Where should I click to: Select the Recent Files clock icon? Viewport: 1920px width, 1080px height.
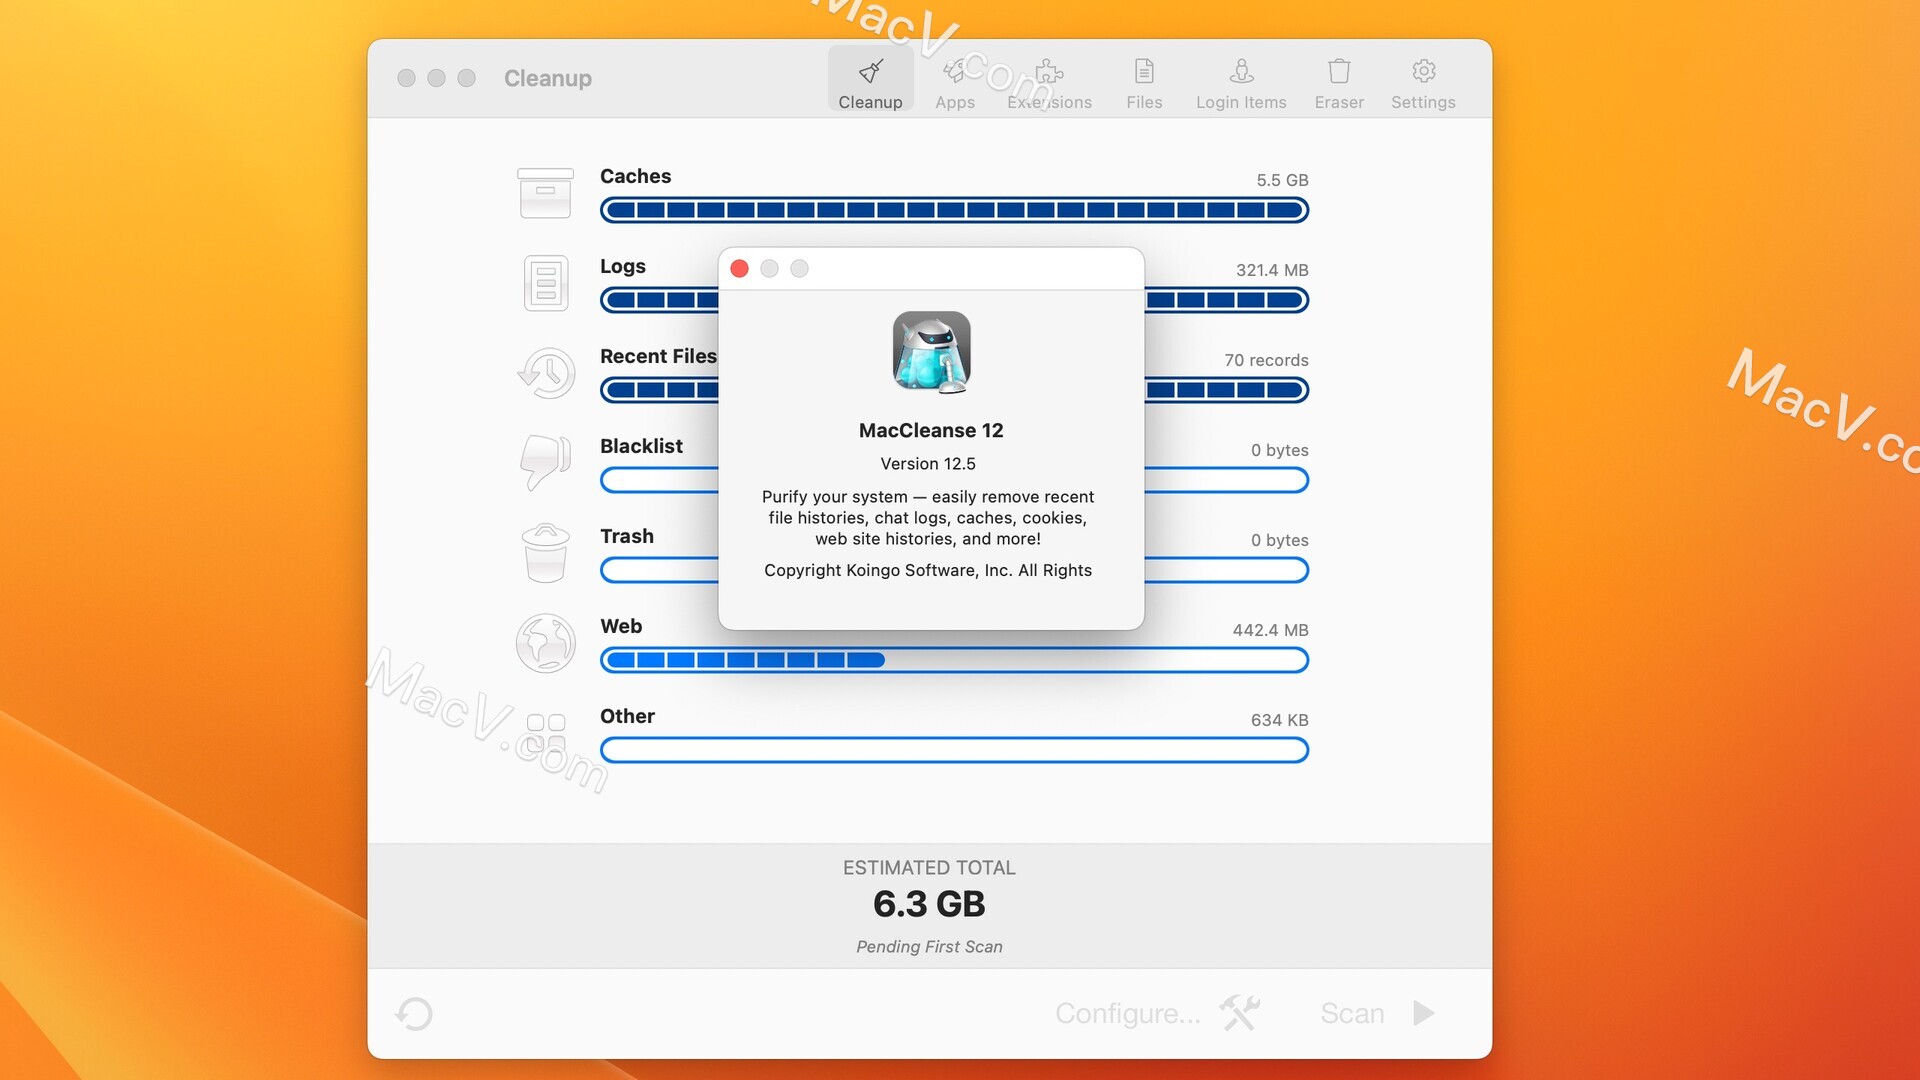pos(546,373)
